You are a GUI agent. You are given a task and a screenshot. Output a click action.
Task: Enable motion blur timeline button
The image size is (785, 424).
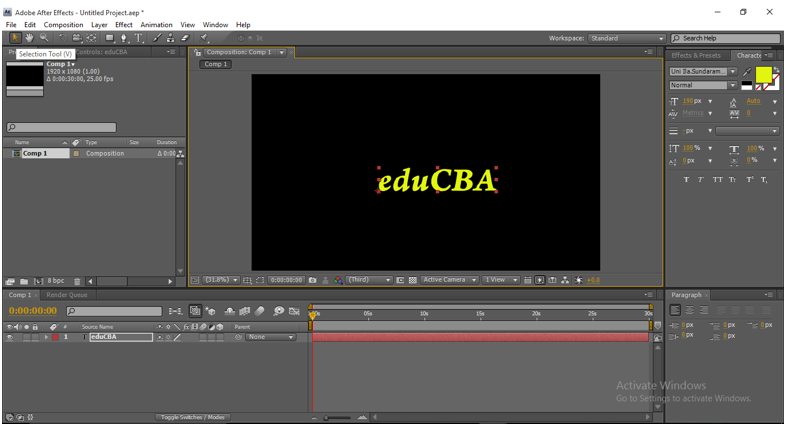(x=259, y=311)
